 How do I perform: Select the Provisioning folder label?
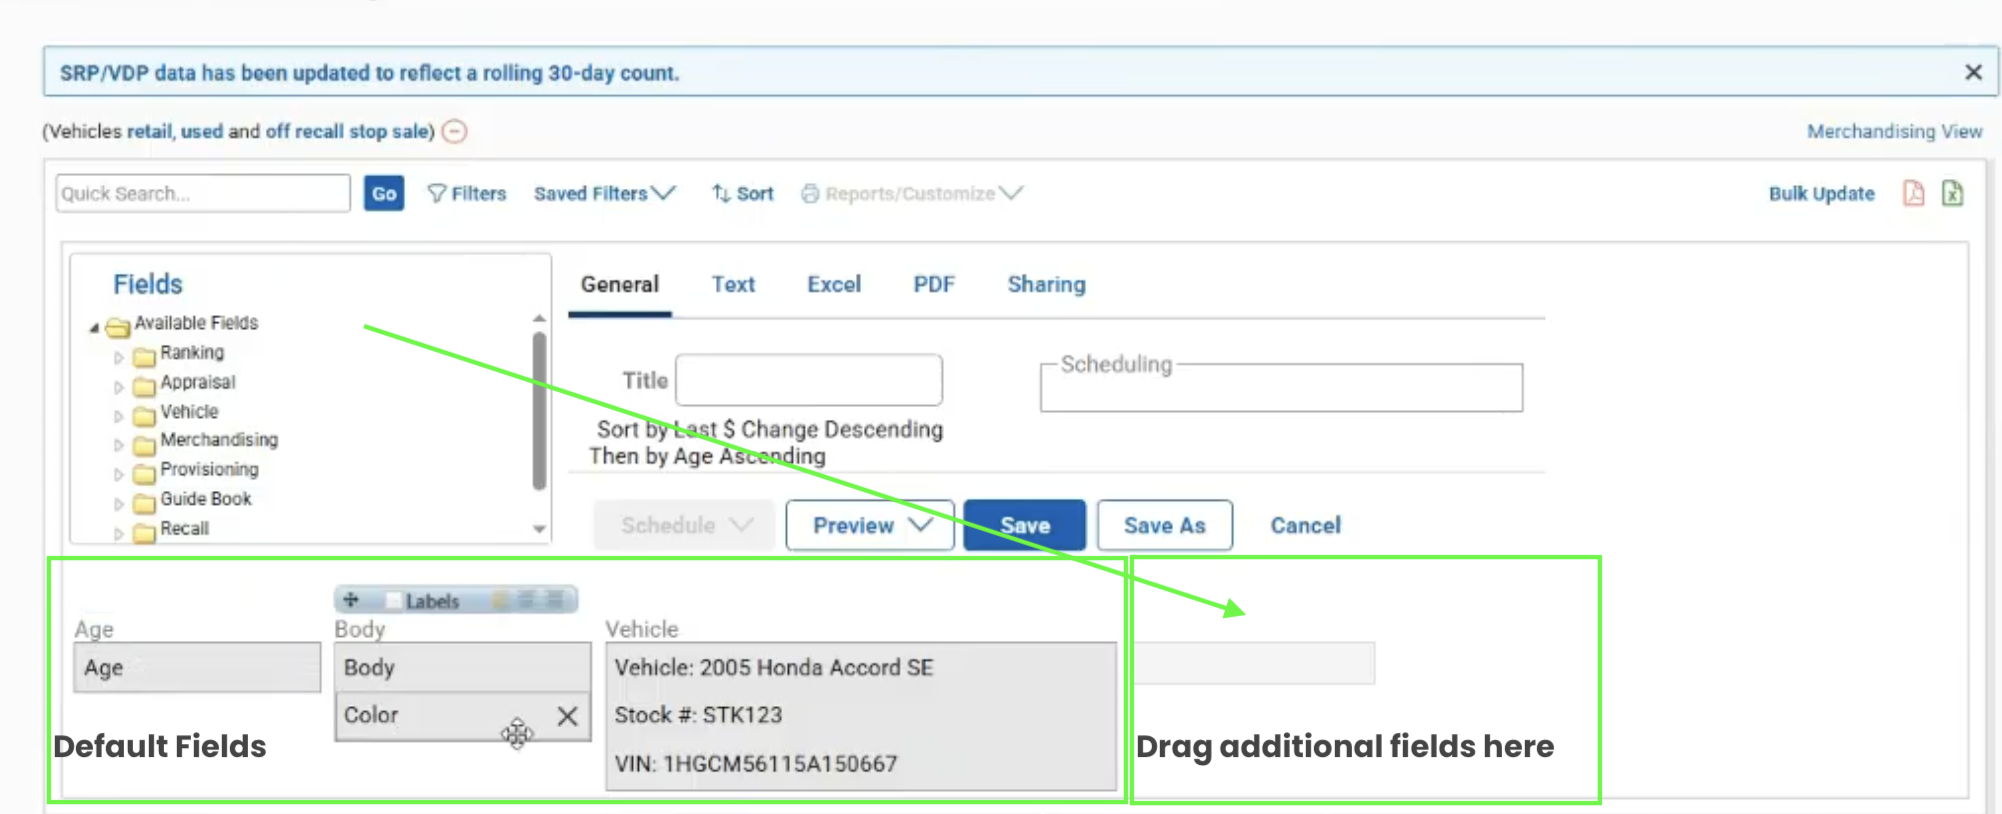(x=209, y=469)
